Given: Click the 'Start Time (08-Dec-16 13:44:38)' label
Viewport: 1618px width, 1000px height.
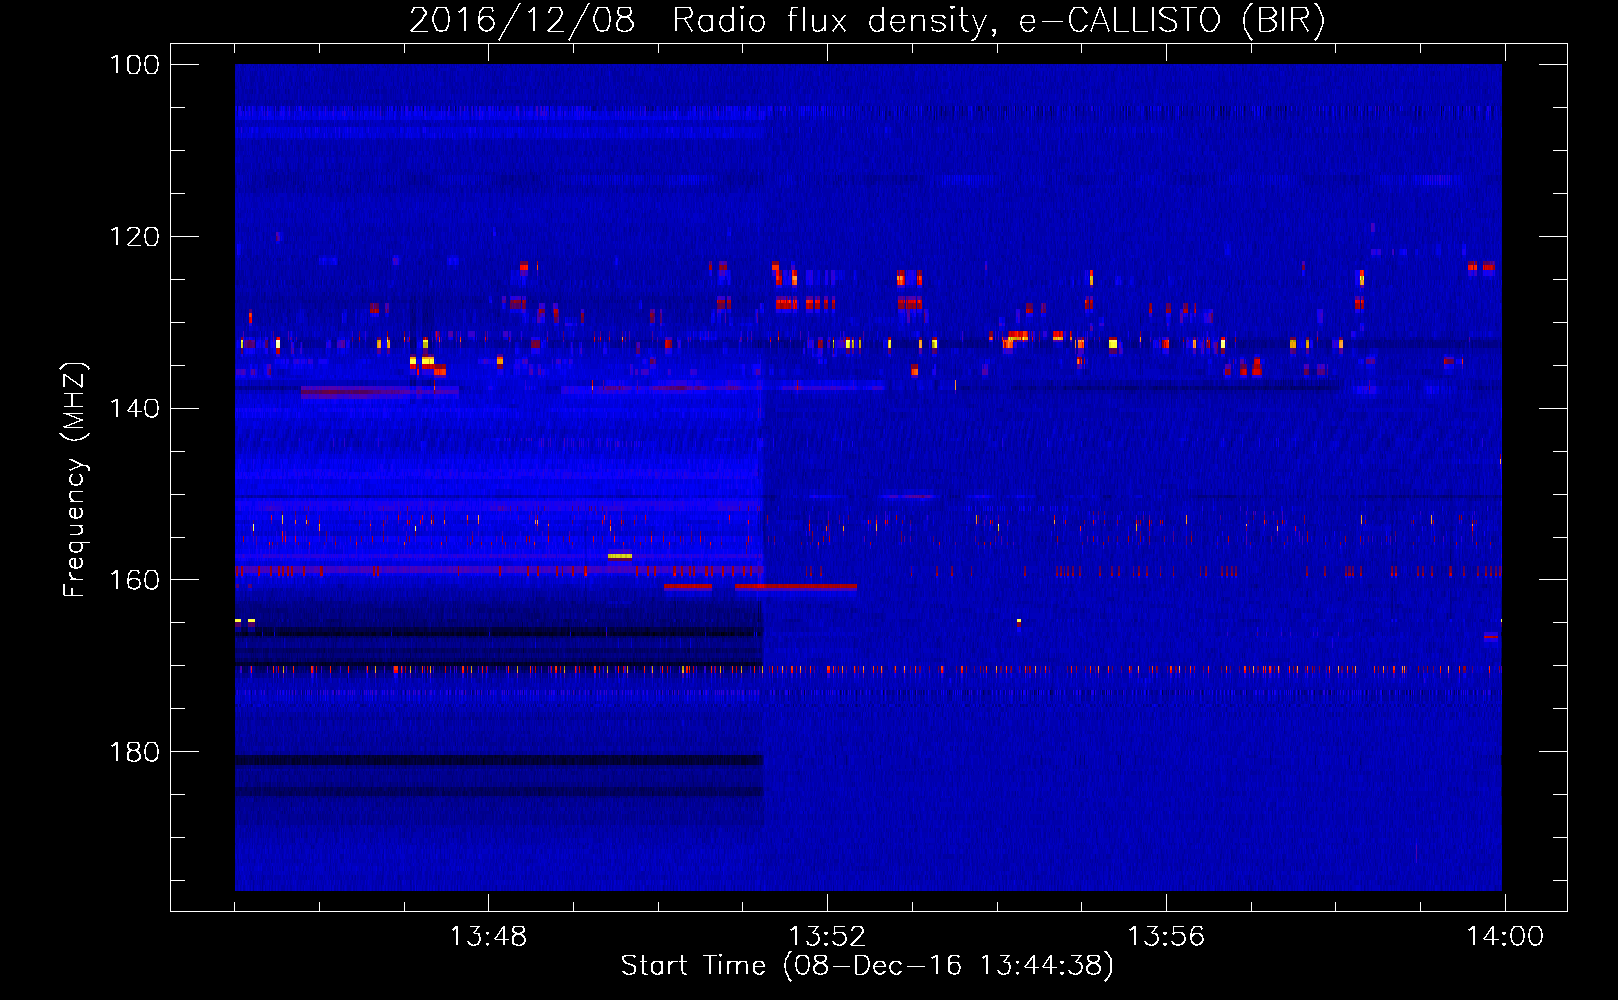Looking at the screenshot, I should tap(867, 965).
